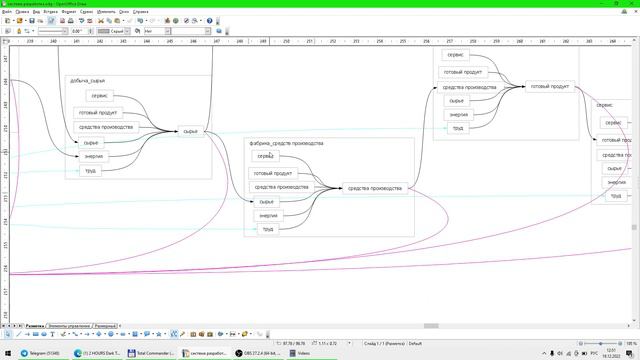Save the drawing with Save icon
The width and height of the screenshot is (640, 360).
[x=31, y=21]
